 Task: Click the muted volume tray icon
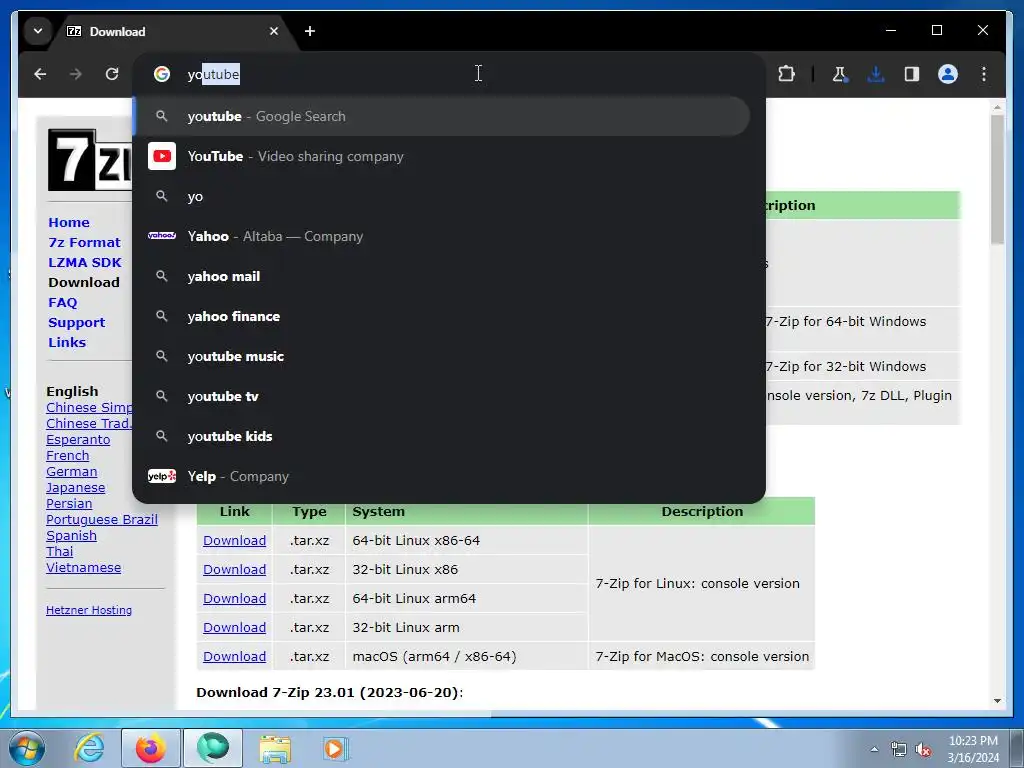(x=923, y=750)
